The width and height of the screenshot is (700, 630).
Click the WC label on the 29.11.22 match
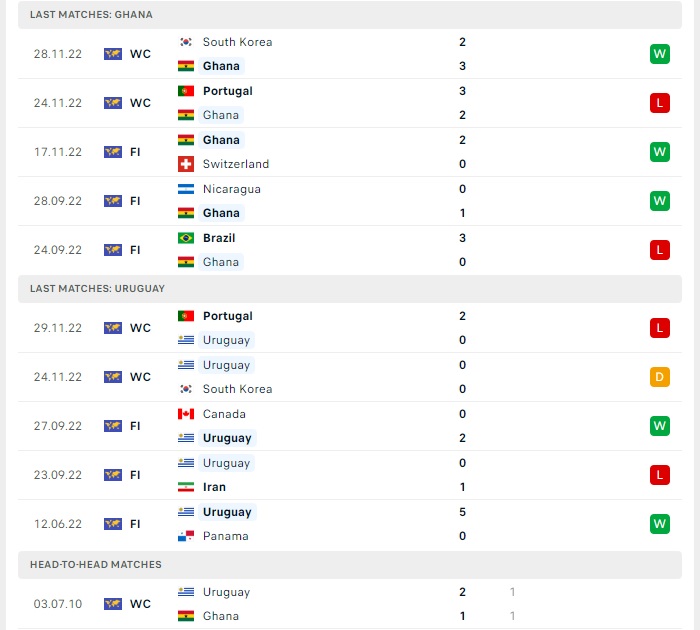click(140, 328)
